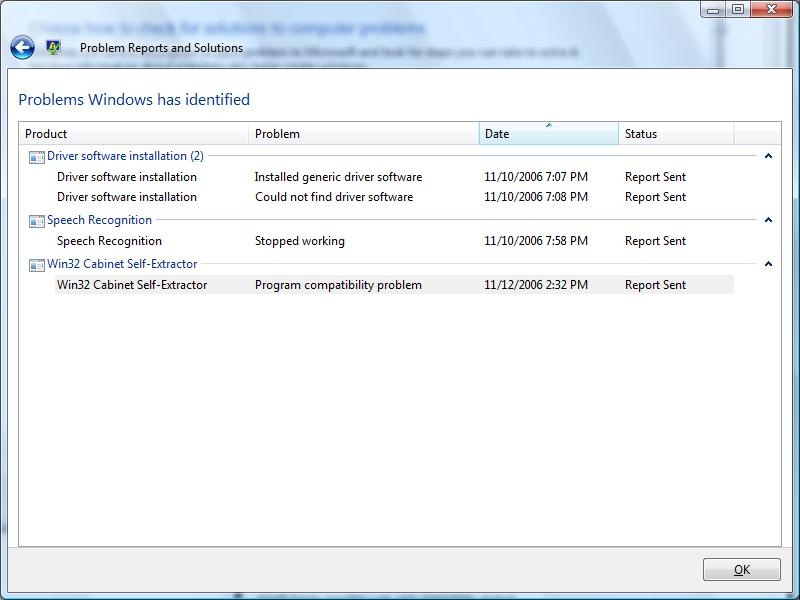Select the Win32 Cabinet Self-Extractor product row
This screenshot has height=600, width=800.
click(132, 285)
